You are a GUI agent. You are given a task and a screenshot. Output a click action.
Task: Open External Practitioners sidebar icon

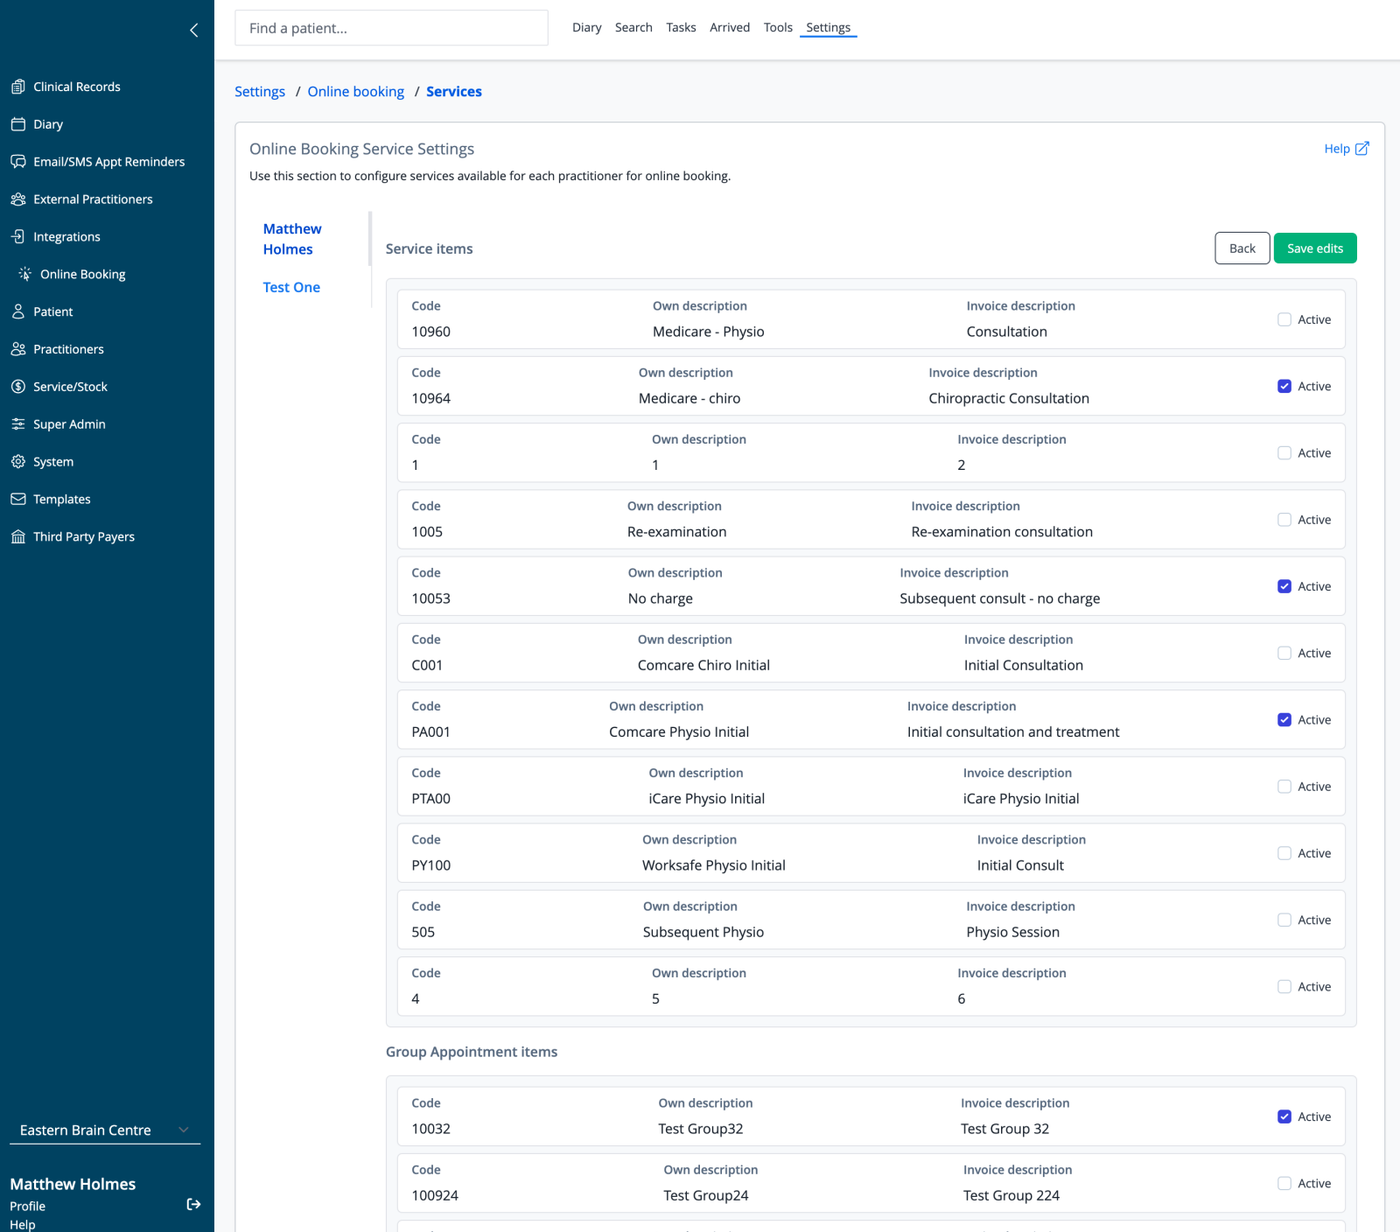click(x=18, y=199)
